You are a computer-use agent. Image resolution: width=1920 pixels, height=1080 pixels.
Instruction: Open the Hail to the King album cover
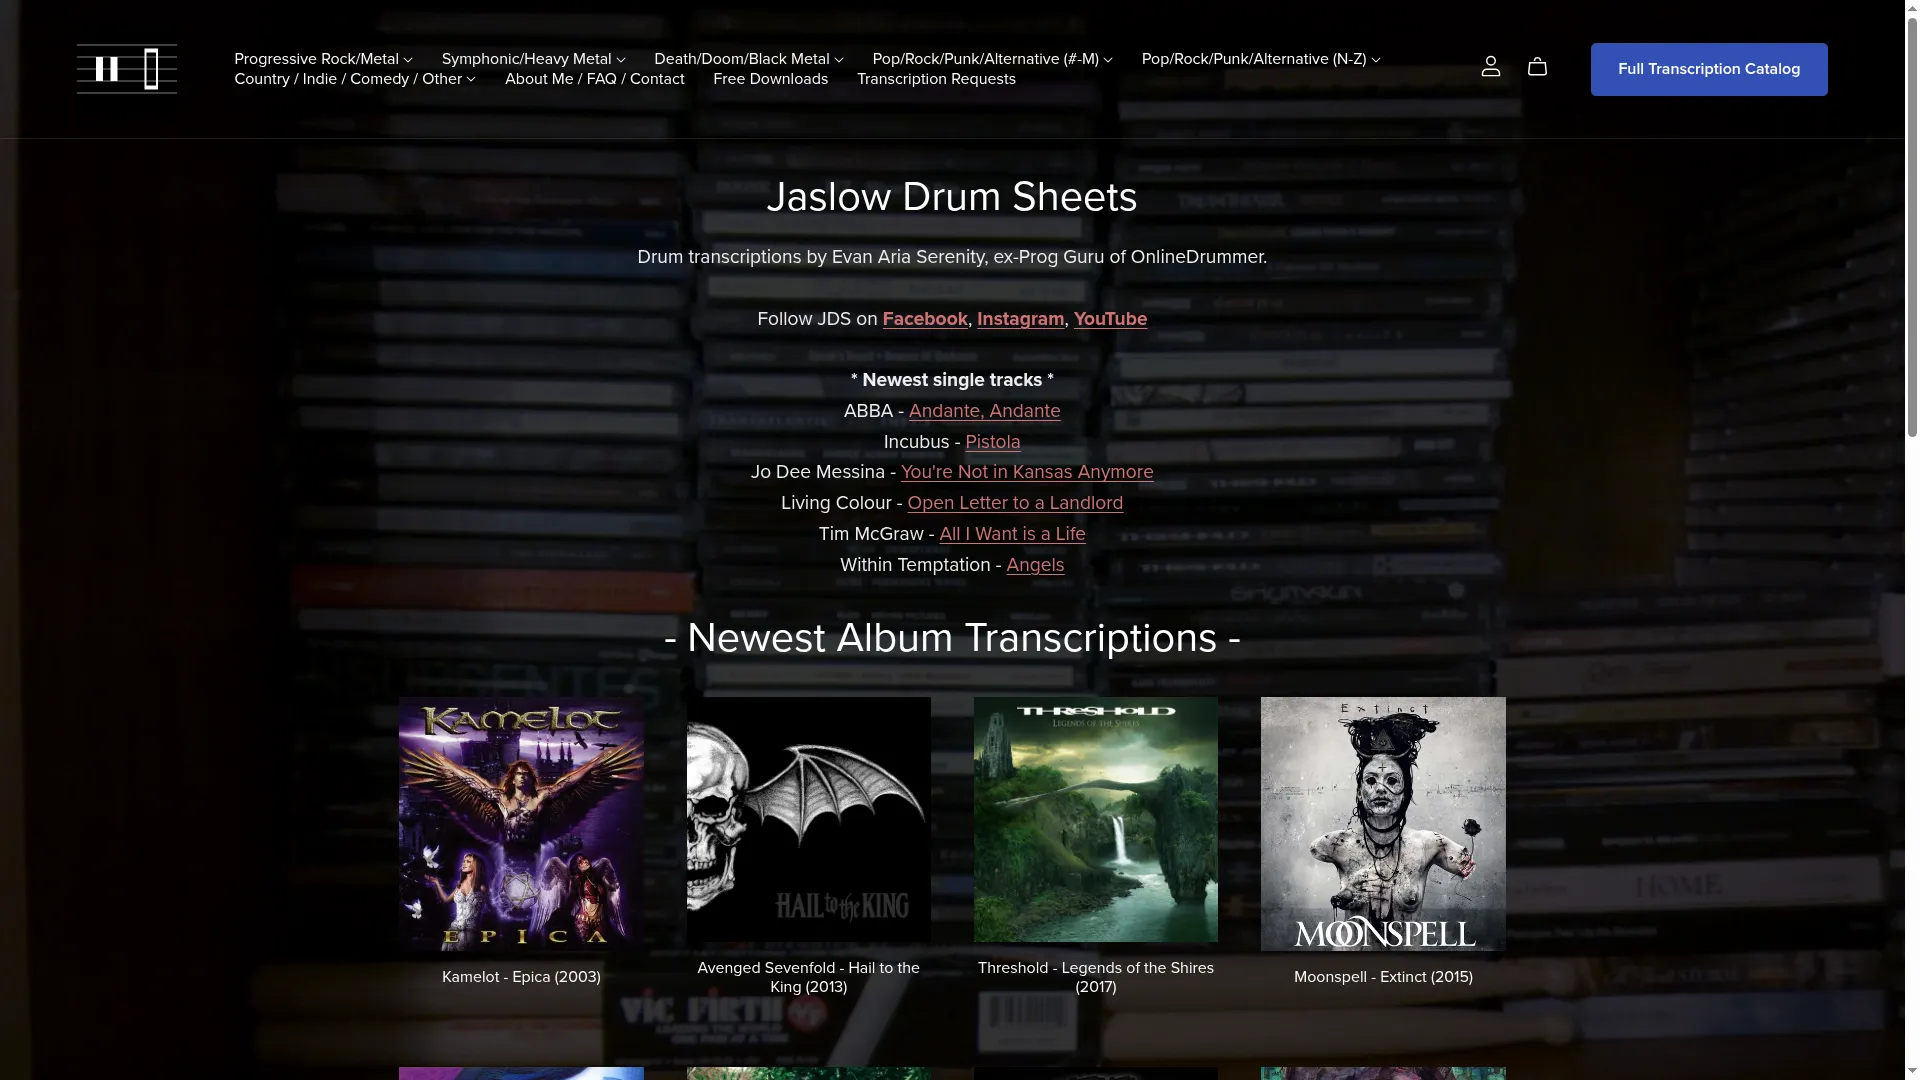(808, 819)
